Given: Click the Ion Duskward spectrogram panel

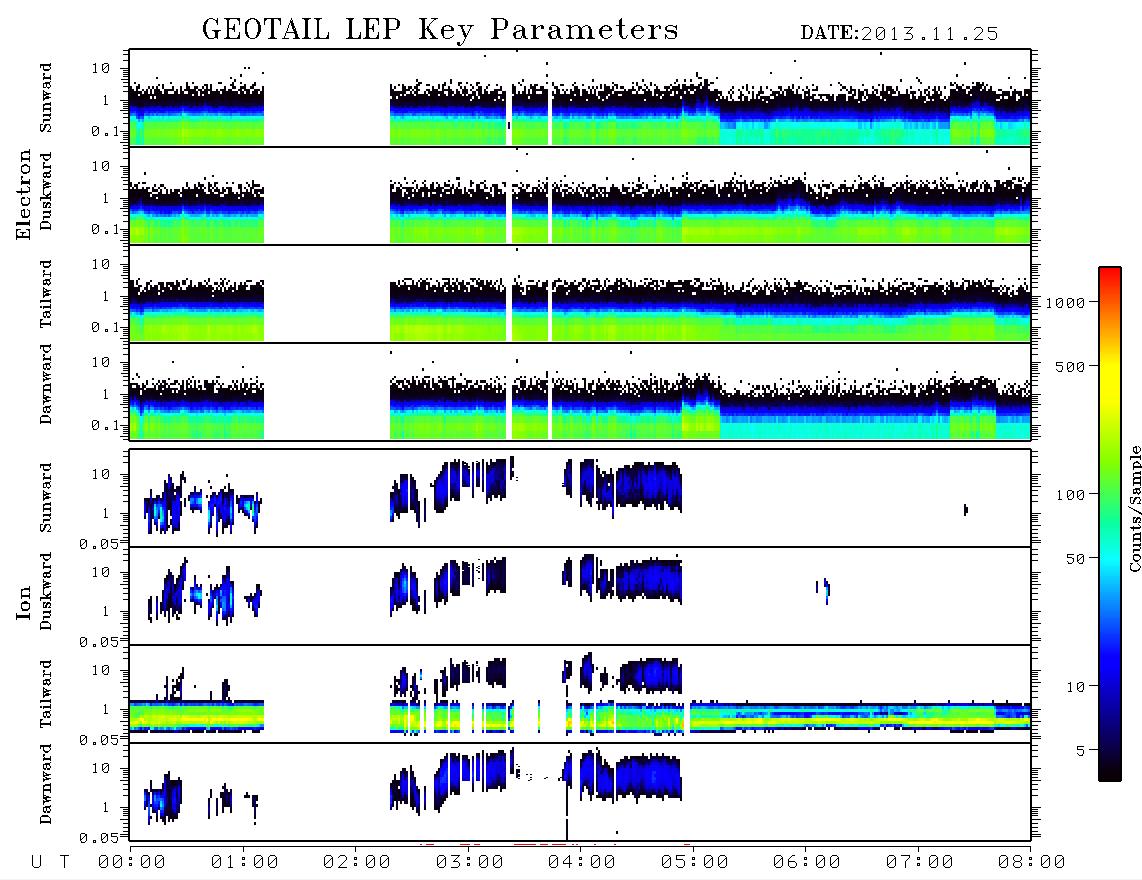Looking at the screenshot, I should click(580, 595).
